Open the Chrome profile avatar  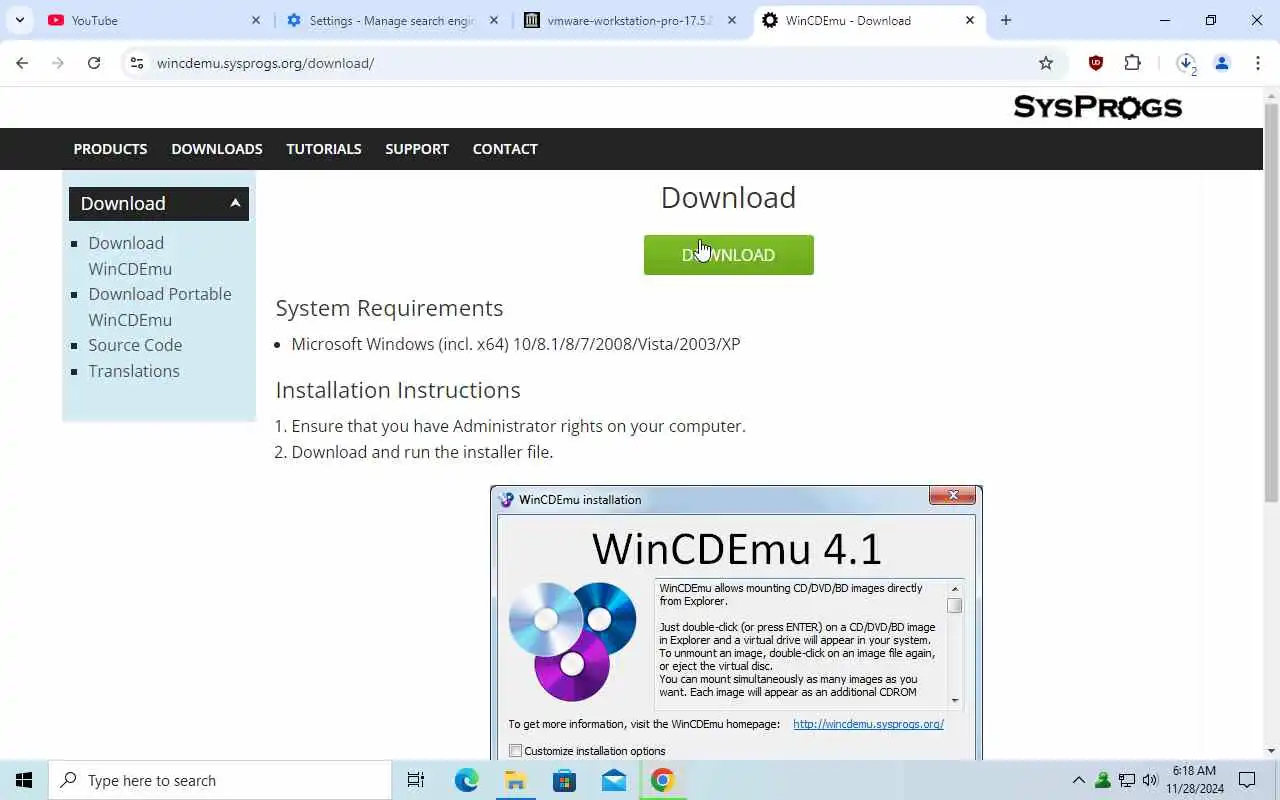tap(1222, 63)
